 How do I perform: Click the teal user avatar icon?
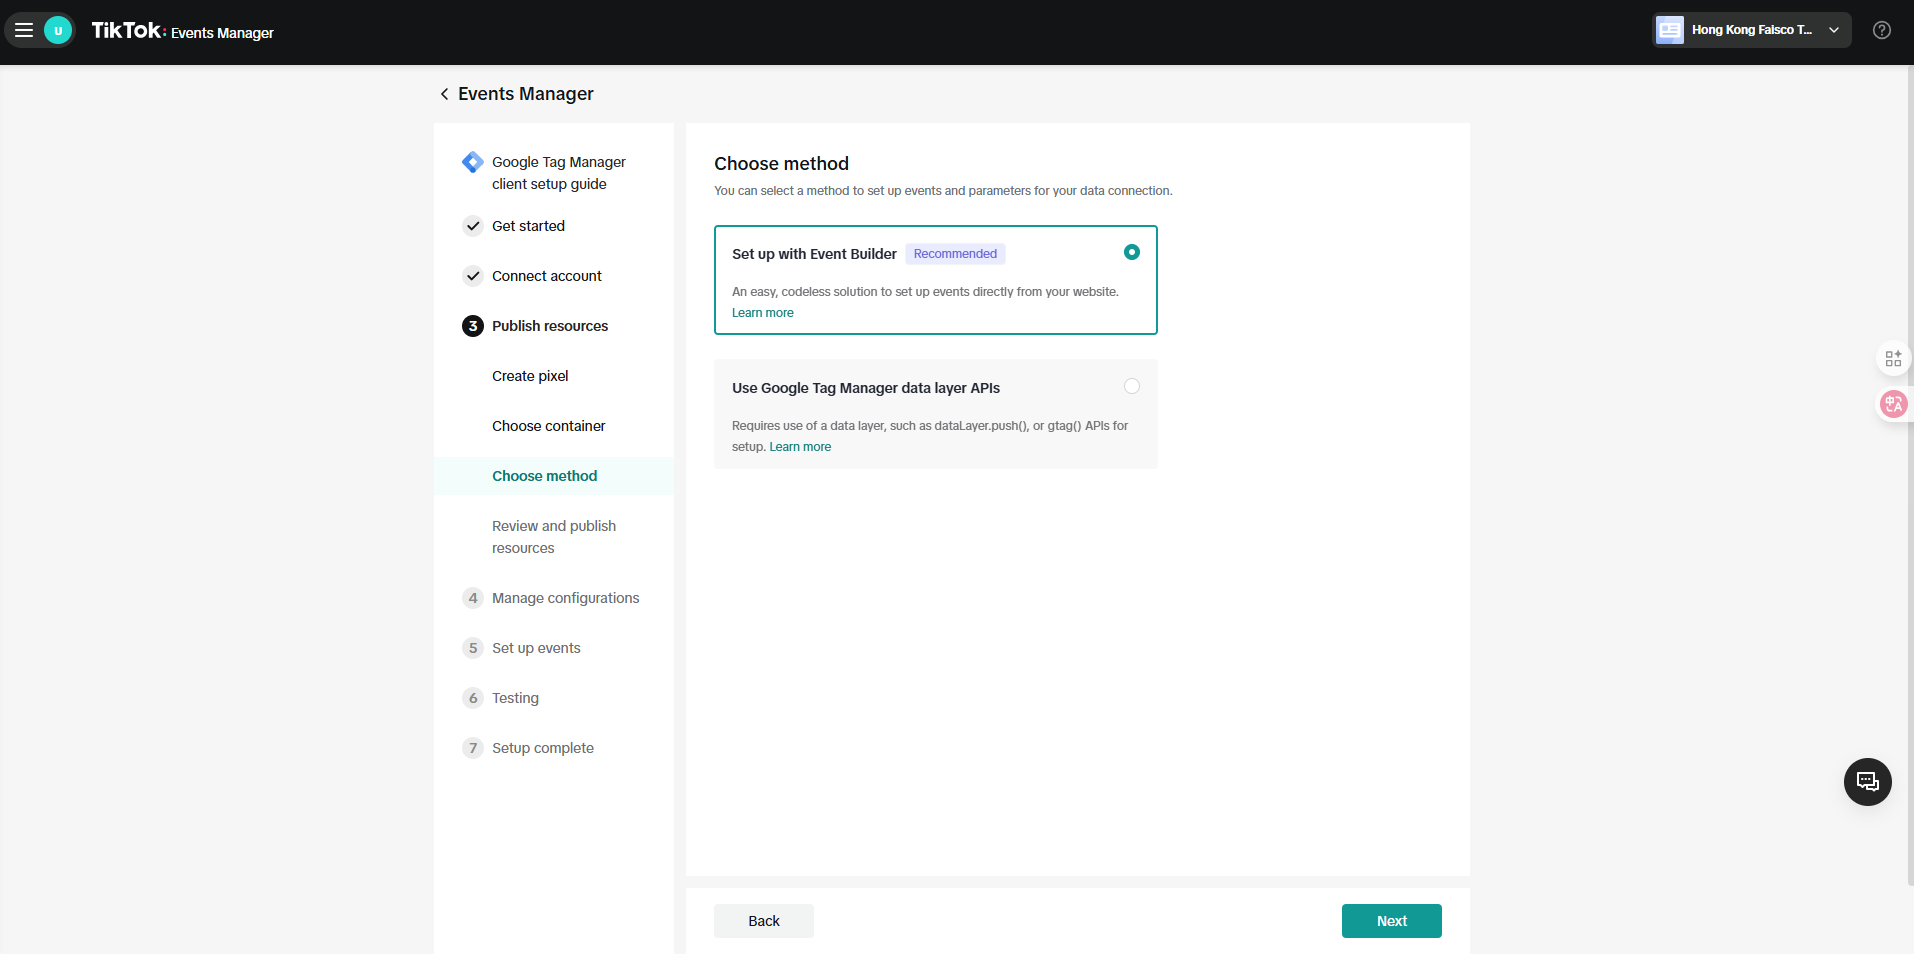tap(58, 30)
